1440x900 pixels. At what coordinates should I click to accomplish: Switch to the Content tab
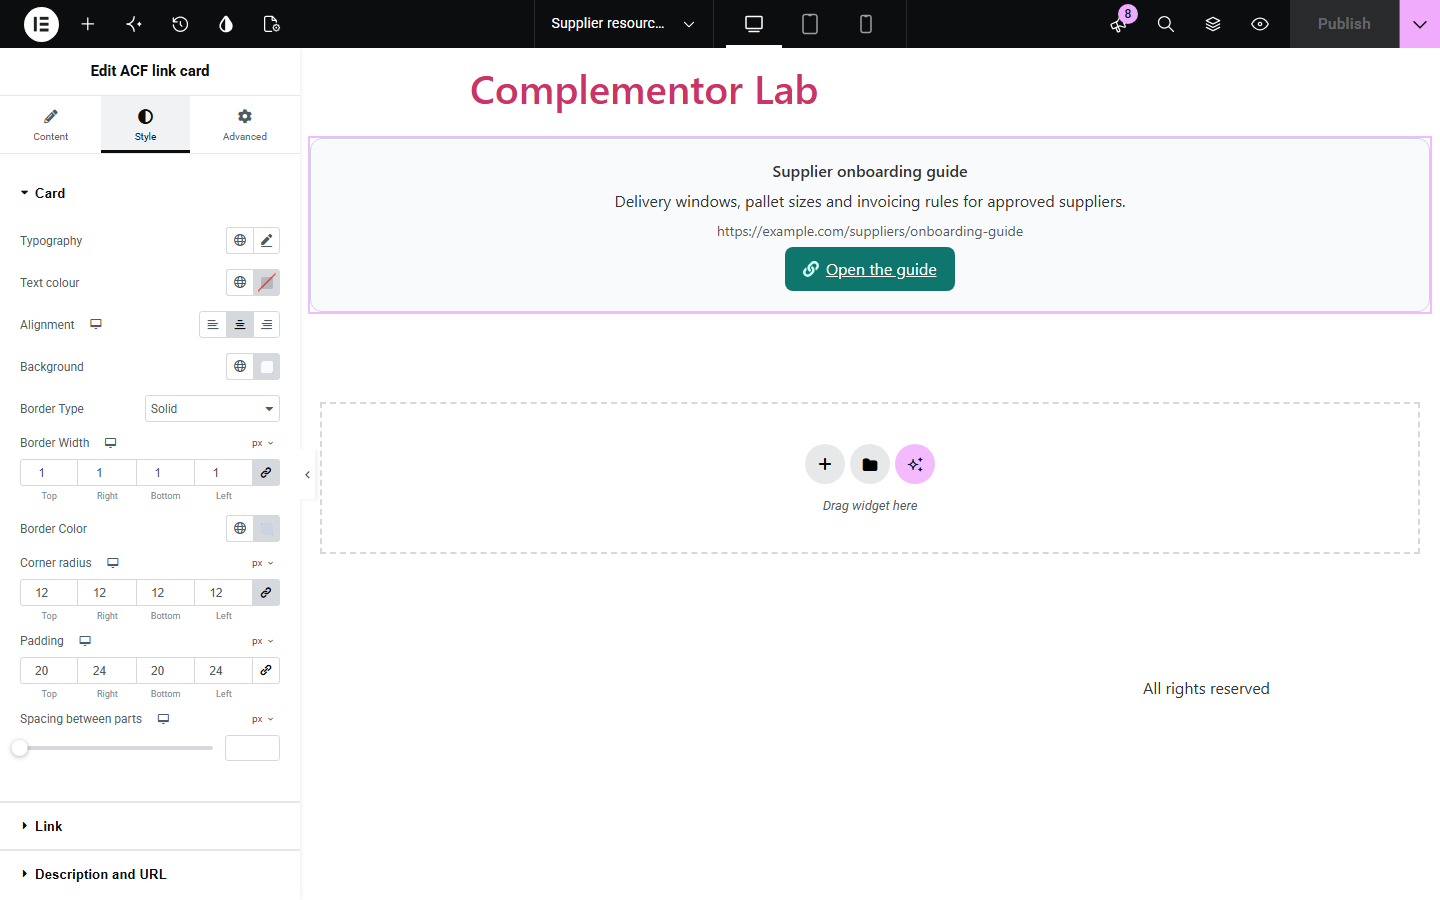[x=51, y=124]
